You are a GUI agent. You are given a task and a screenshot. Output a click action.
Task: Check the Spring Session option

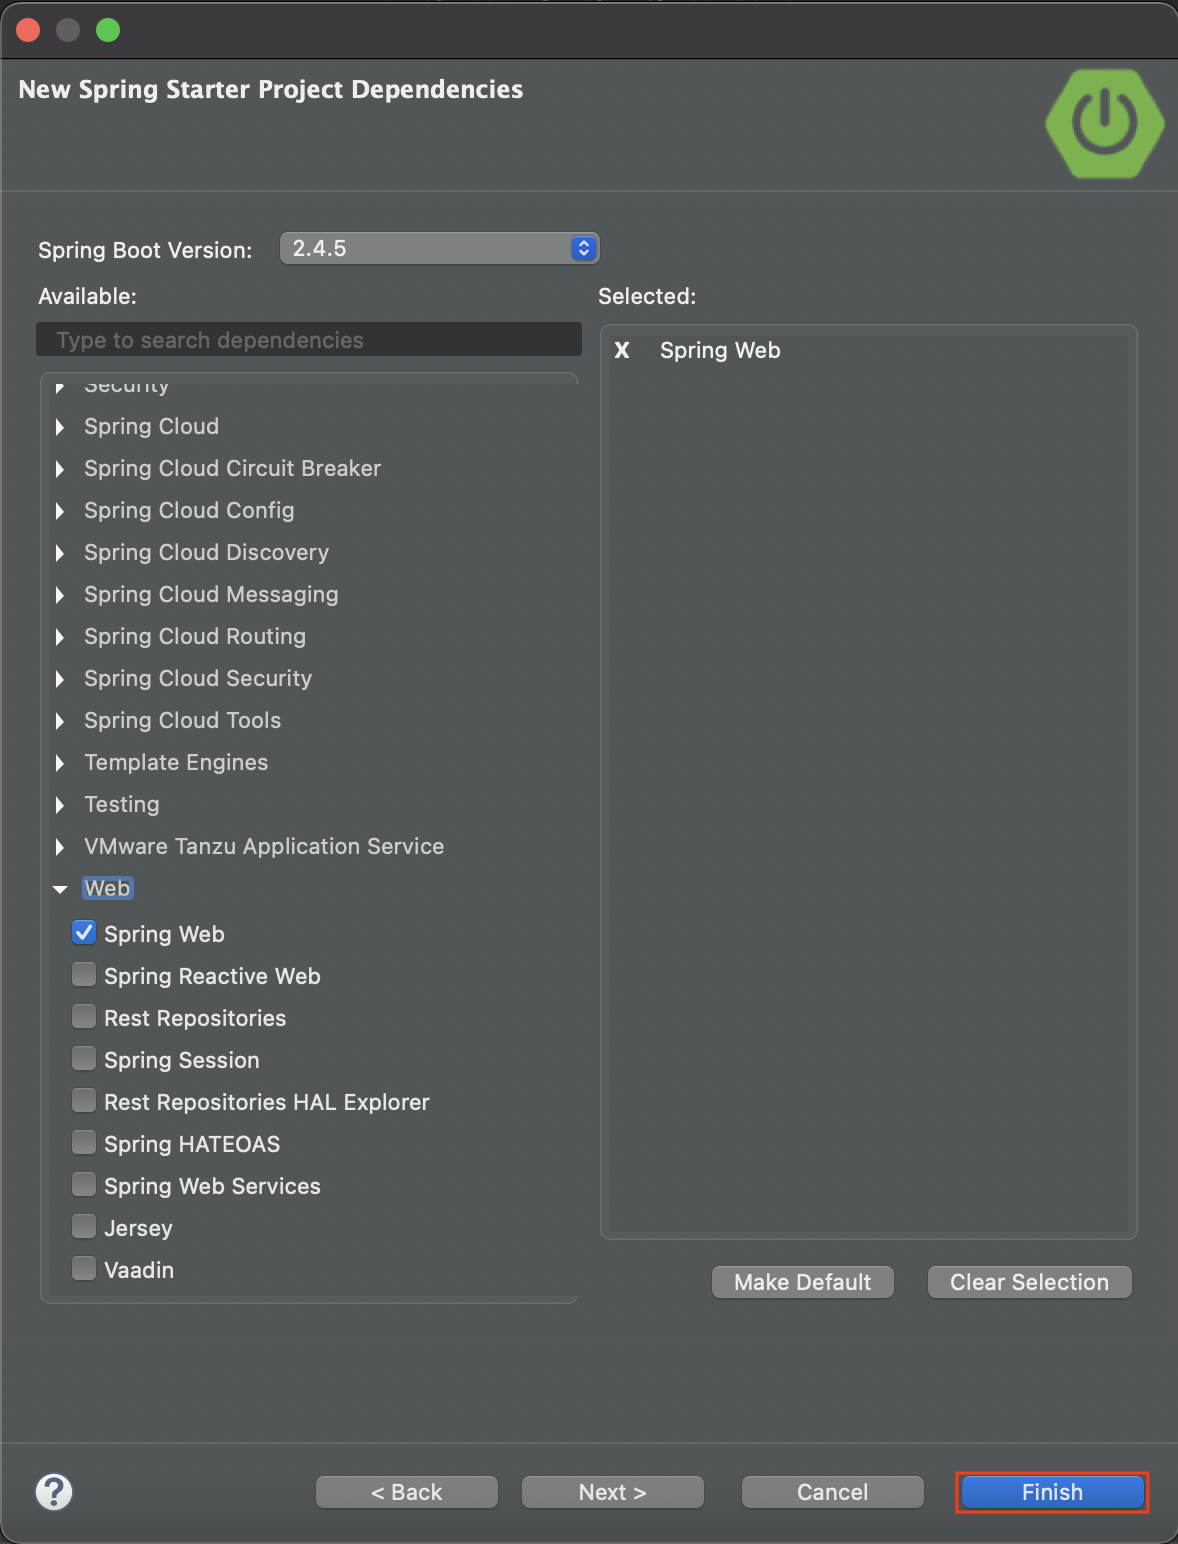click(x=84, y=1059)
